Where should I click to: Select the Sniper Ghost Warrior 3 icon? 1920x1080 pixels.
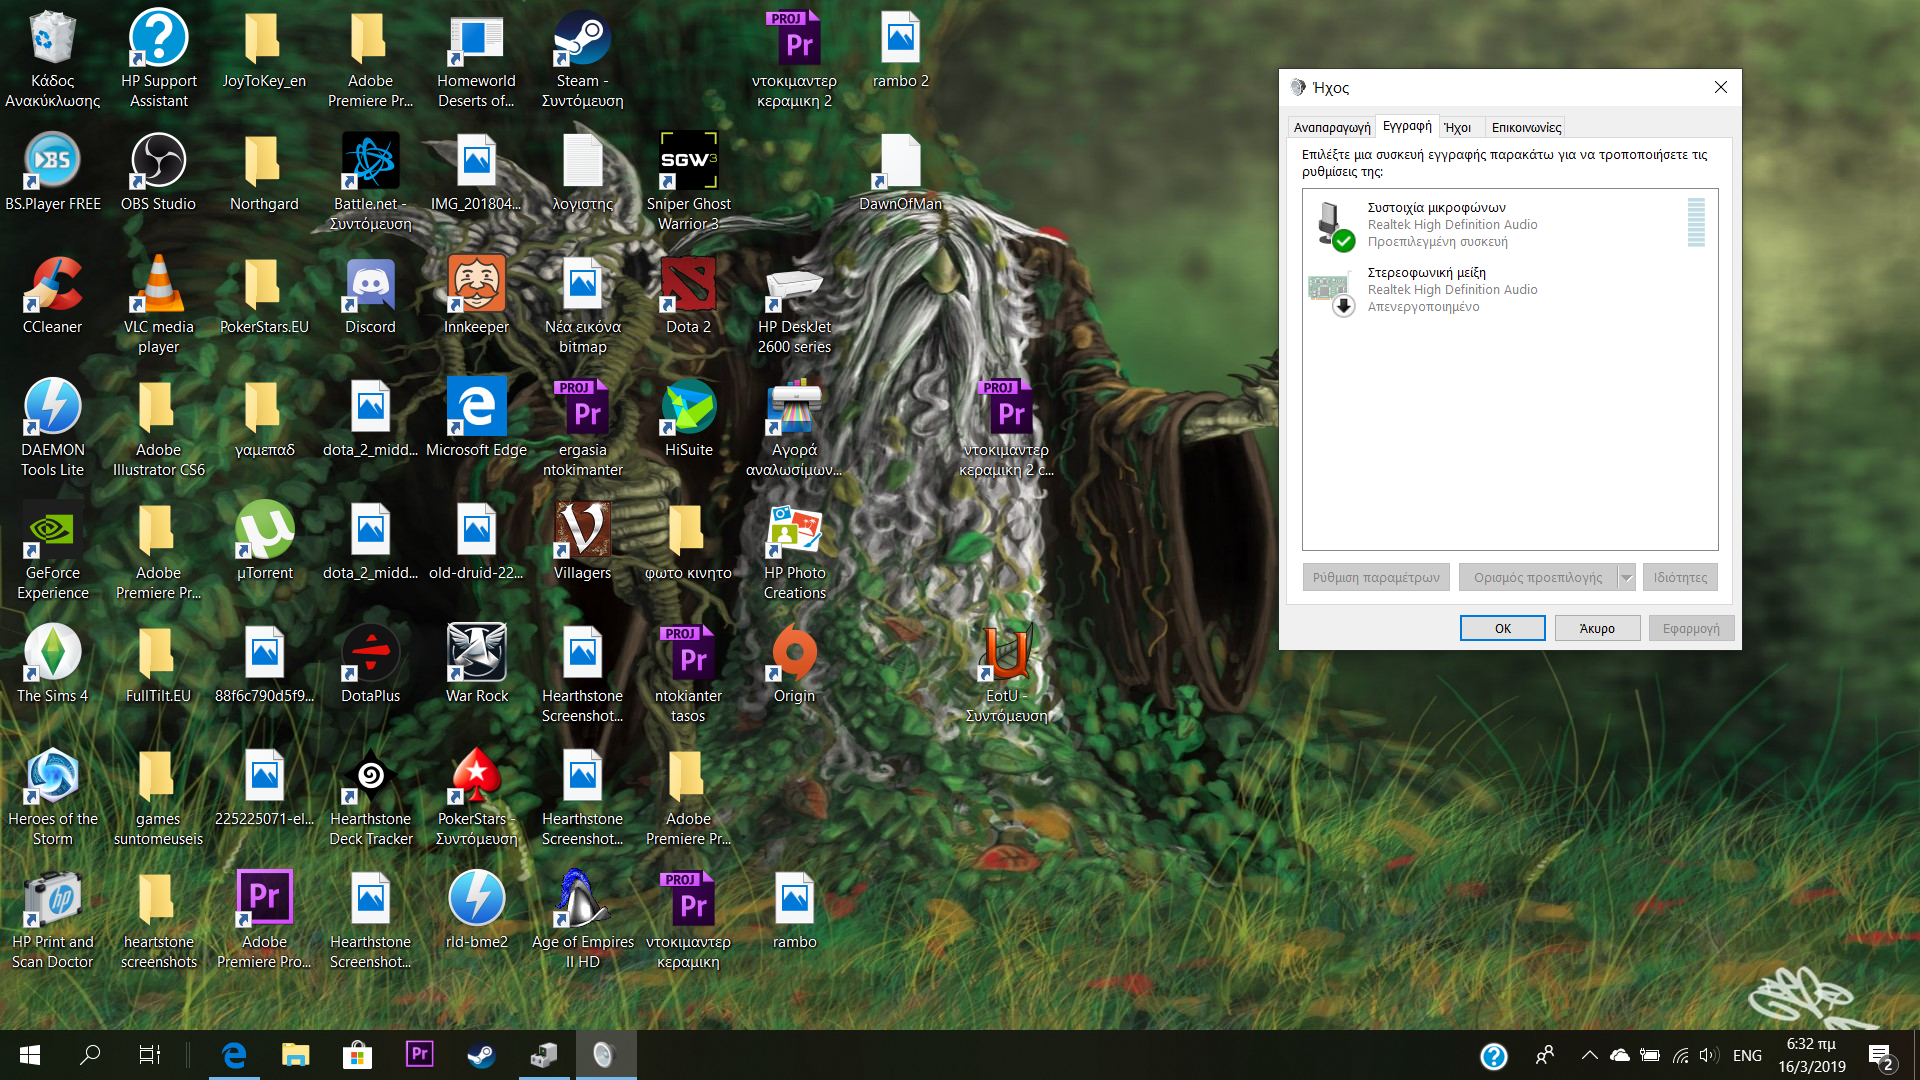[688, 183]
